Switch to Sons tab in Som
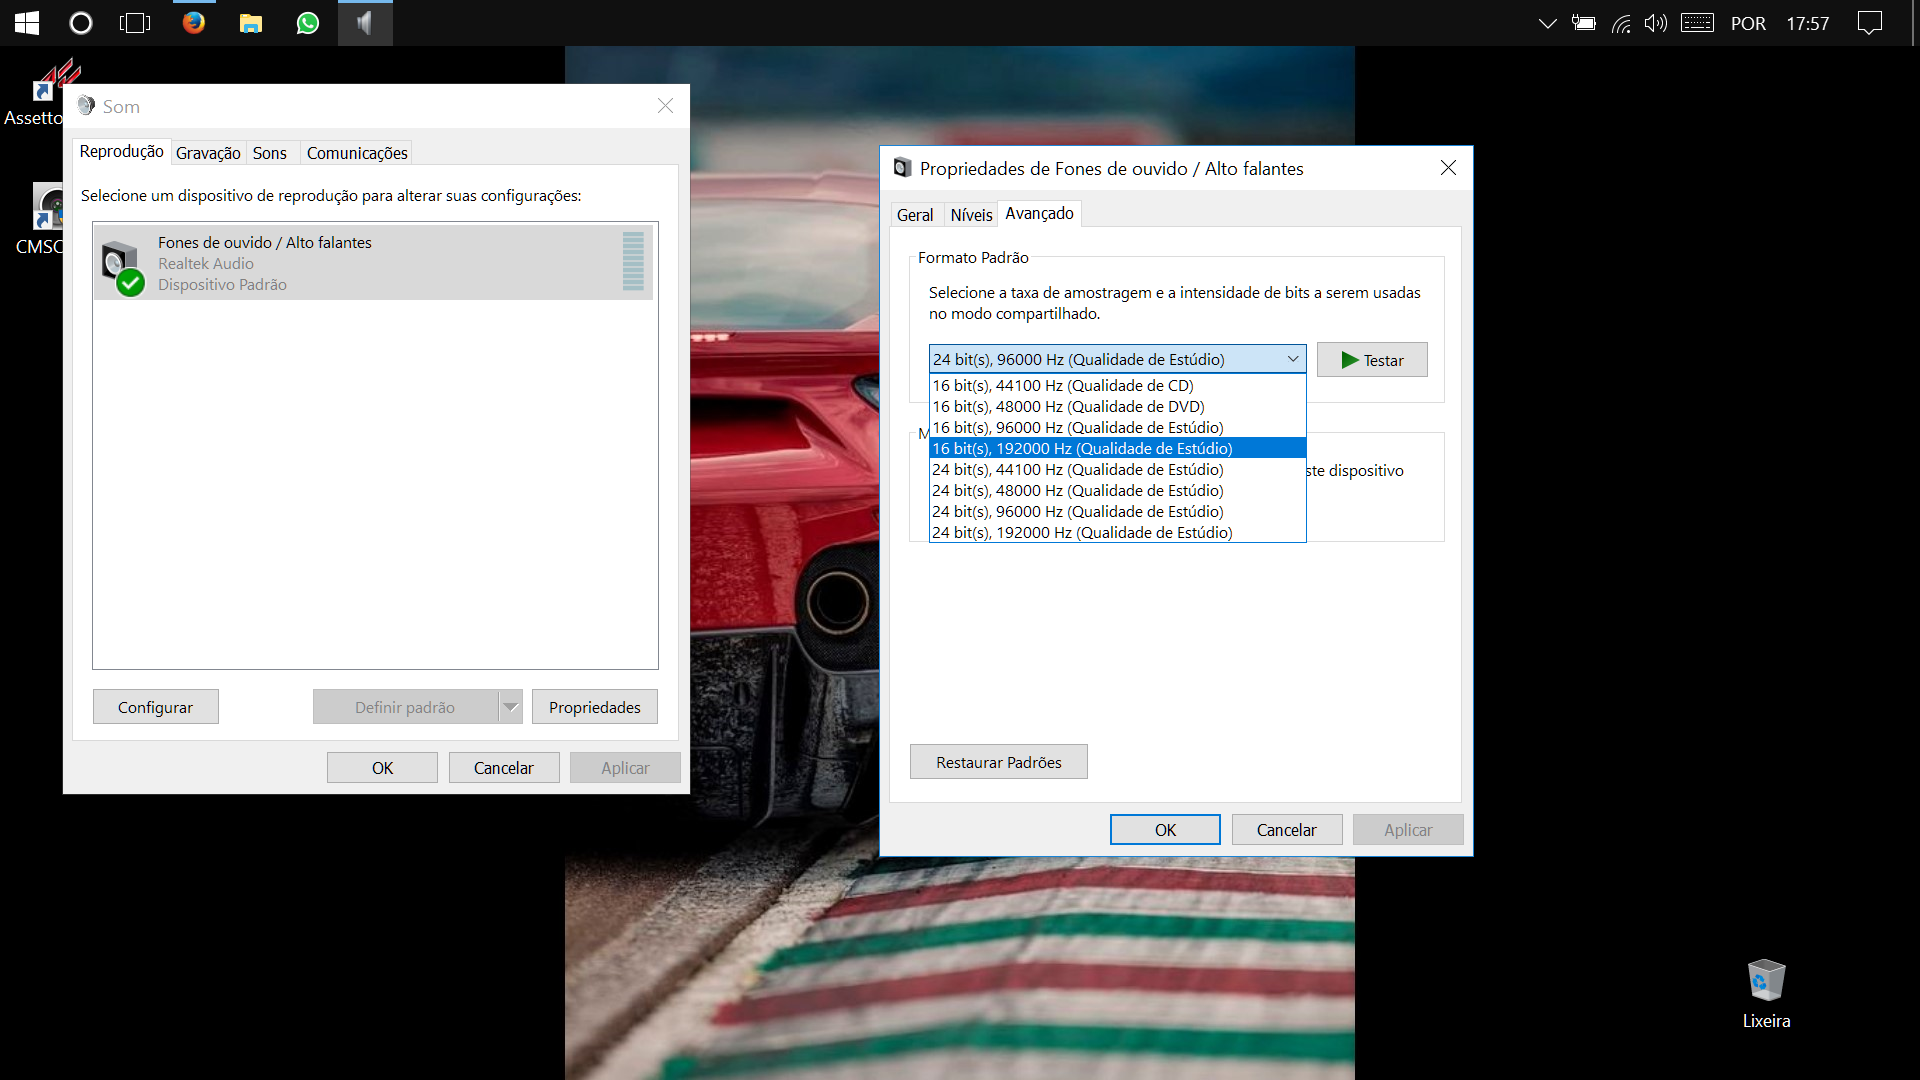Image resolution: width=1920 pixels, height=1080 pixels. [x=270, y=153]
